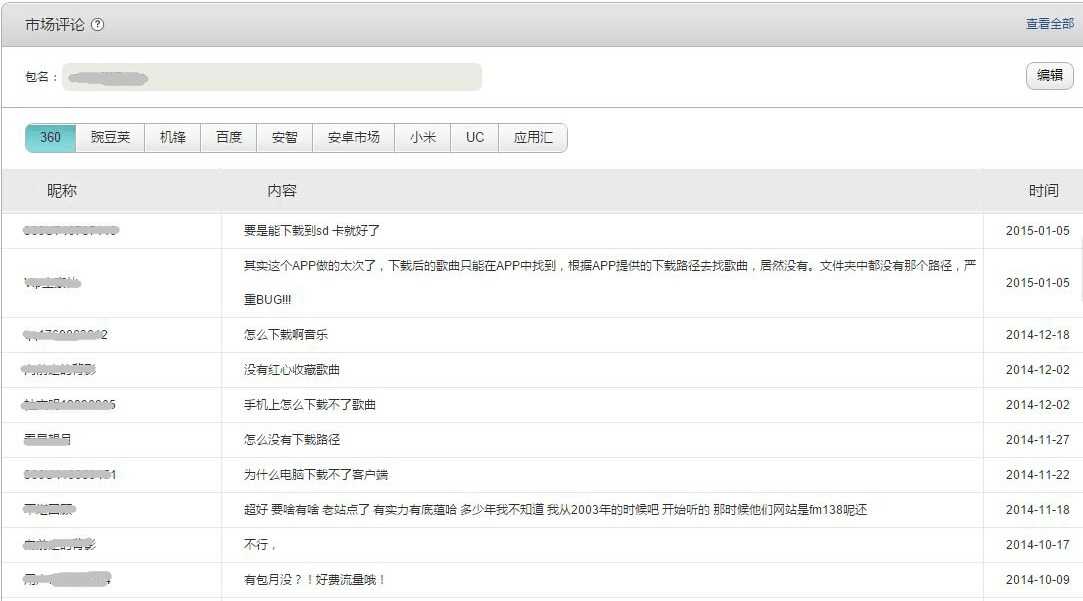The image size is (1083, 601).
Task: Click the date 2014-10-09 in the last row
Action: click(1037, 580)
